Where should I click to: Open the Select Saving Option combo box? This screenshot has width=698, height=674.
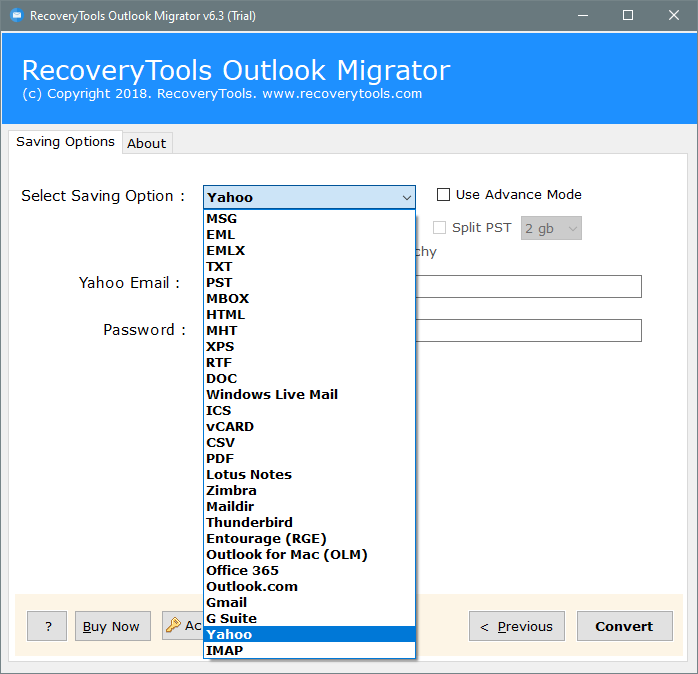coord(309,197)
